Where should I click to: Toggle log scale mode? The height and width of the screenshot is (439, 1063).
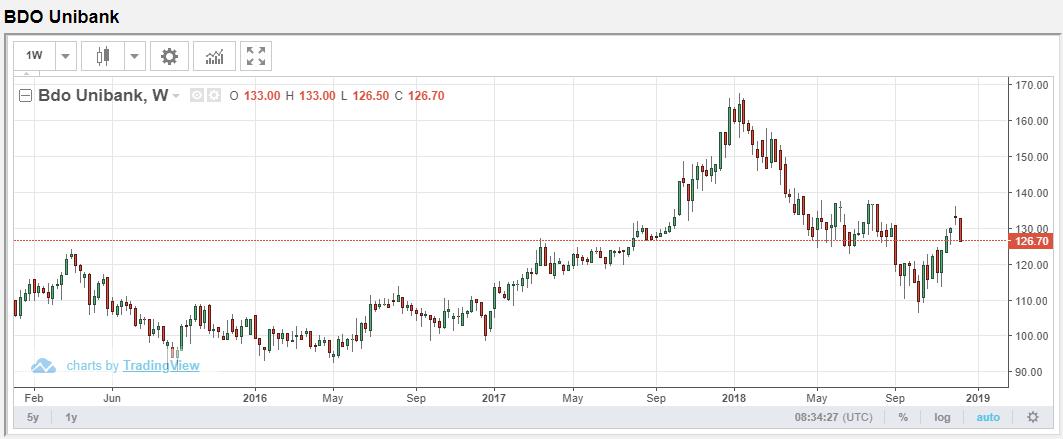coord(942,417)
